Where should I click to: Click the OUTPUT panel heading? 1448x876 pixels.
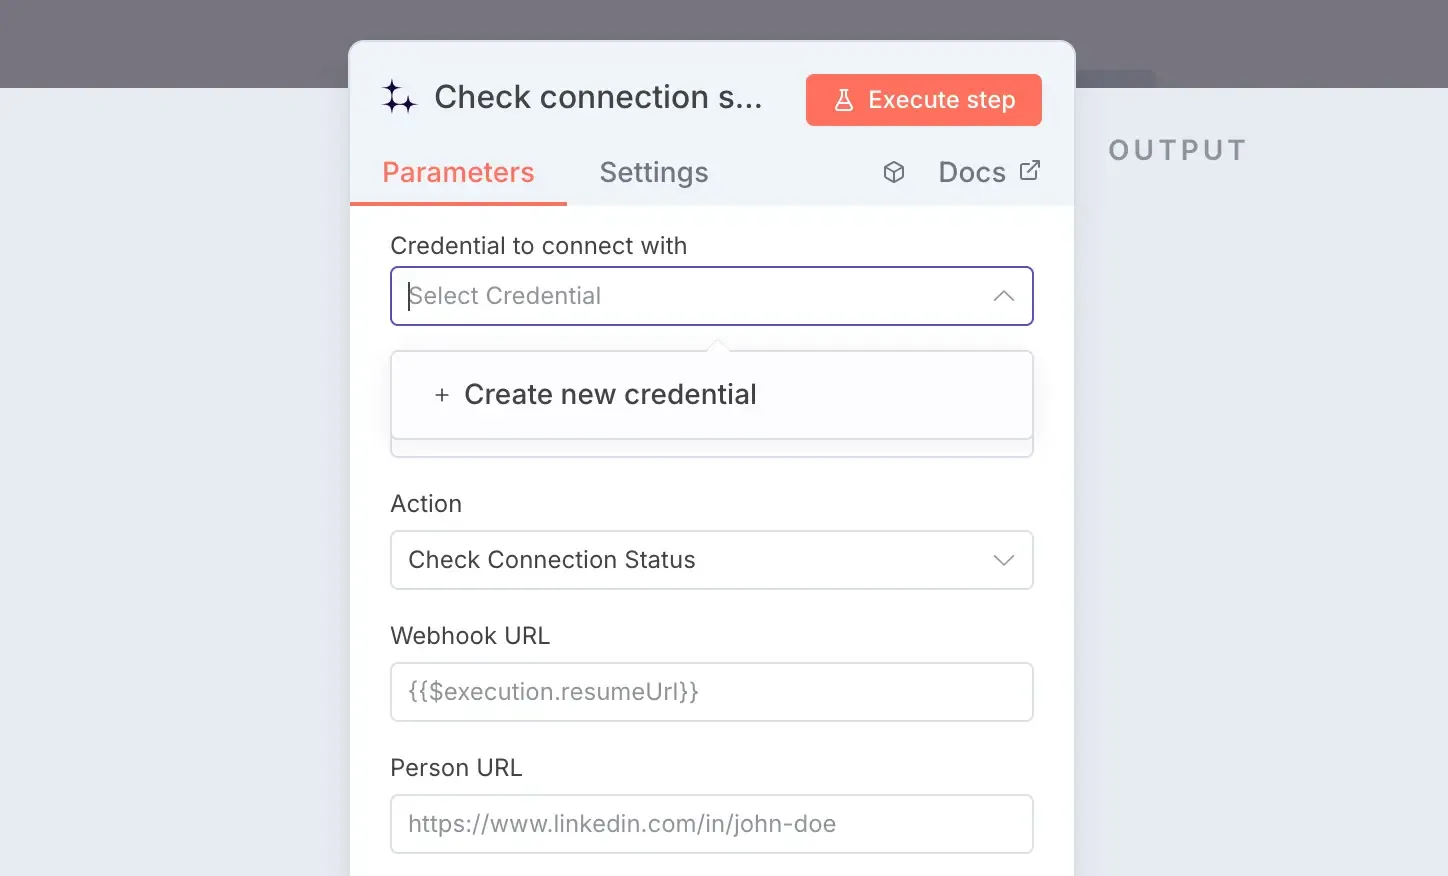1177,150
